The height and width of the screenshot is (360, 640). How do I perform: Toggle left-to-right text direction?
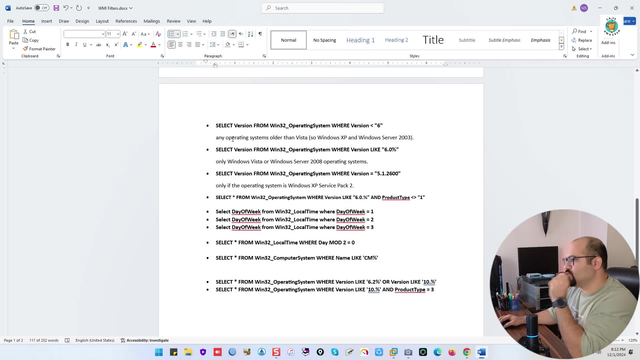click(x=232, y=34)
